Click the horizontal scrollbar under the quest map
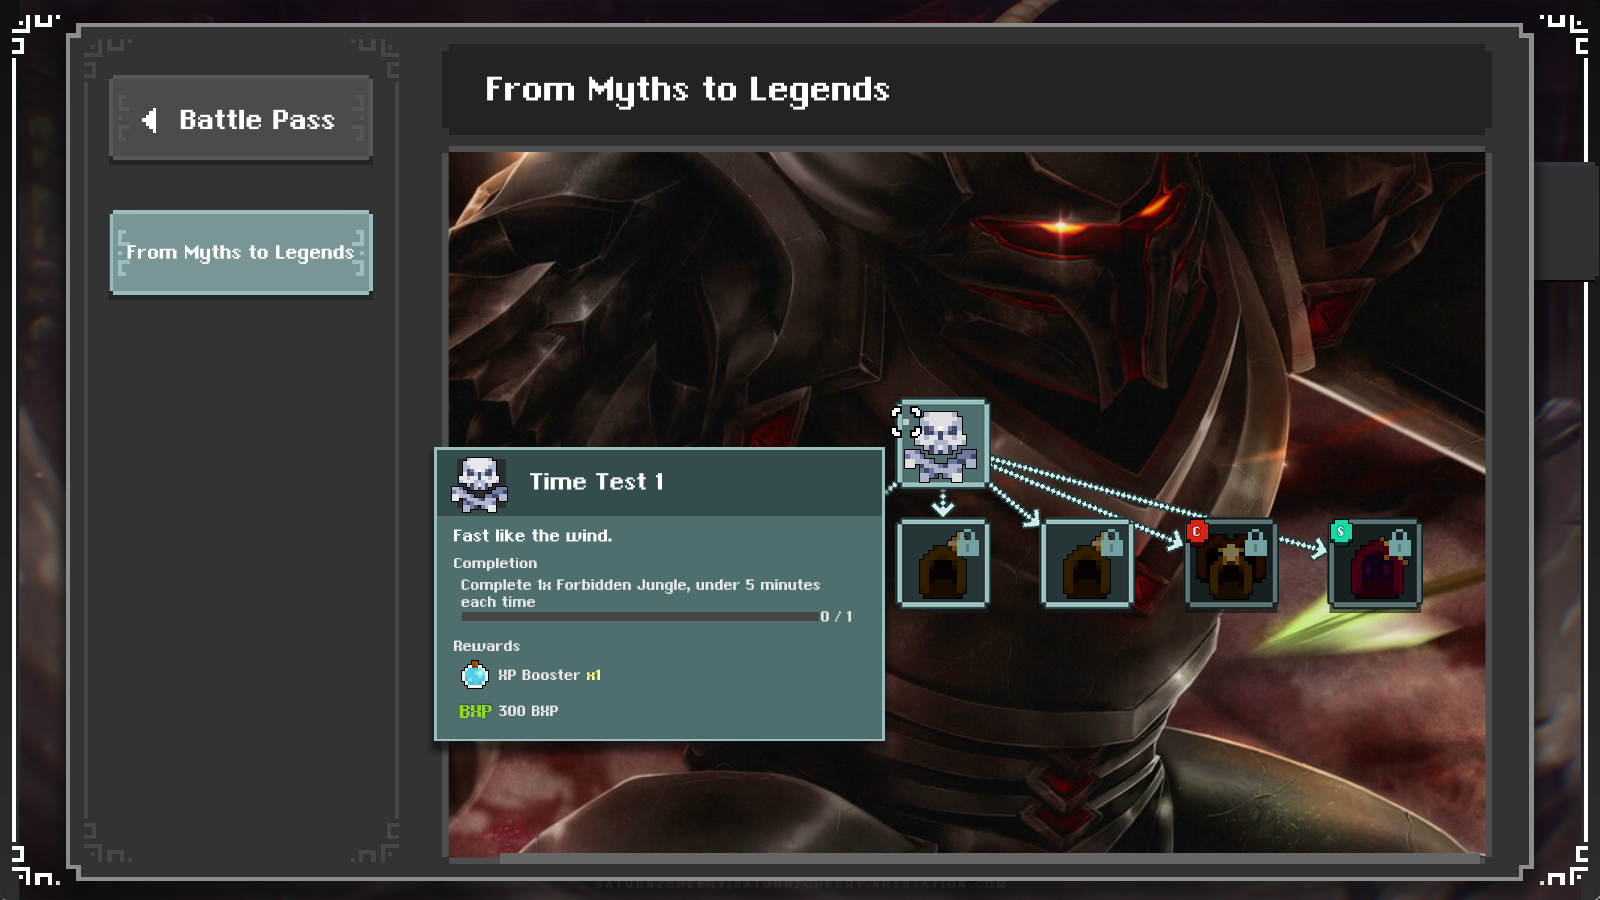 pyautogui.click(x=990, y=858)
